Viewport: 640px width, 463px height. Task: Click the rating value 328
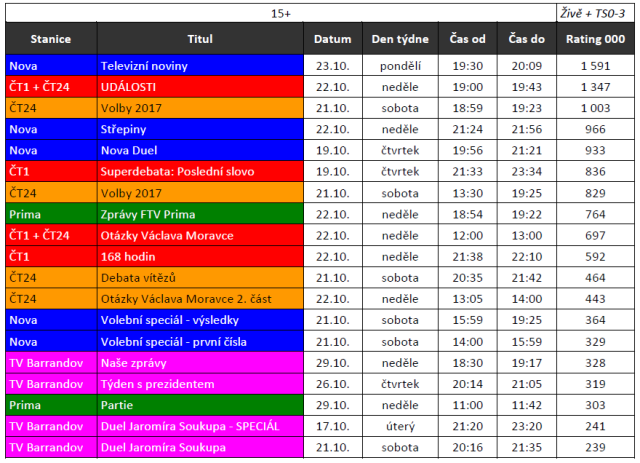(x=596, y=363)
